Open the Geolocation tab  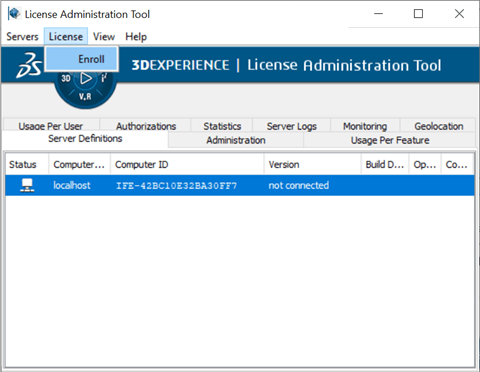tap(439, 126)
